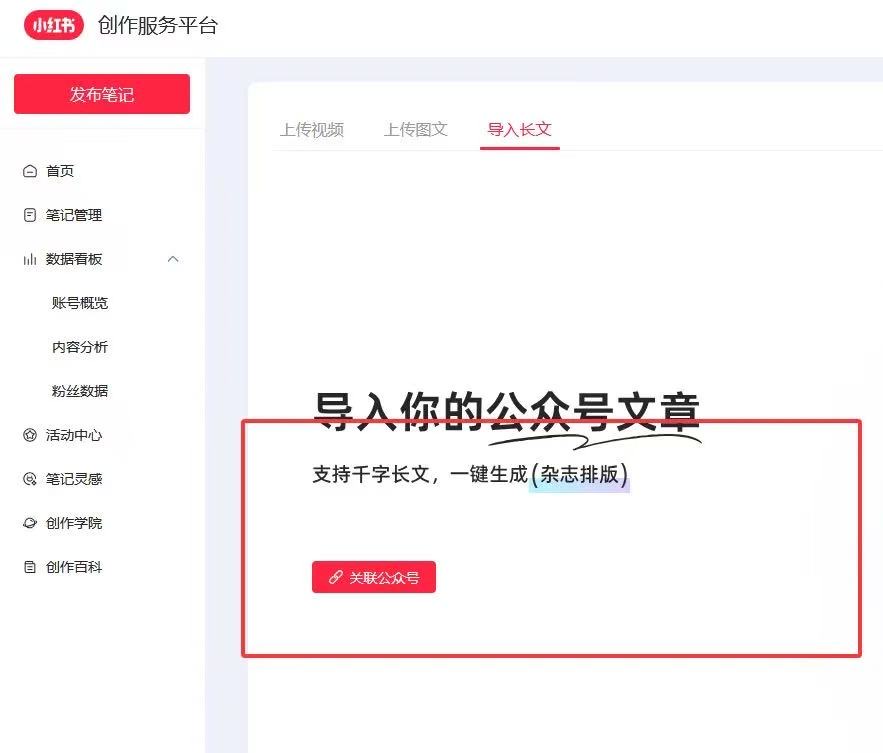The height and width of the screenshot is (753, 883).
Task: Click the 活动中心 star badge icon
Action: [30, 435]
